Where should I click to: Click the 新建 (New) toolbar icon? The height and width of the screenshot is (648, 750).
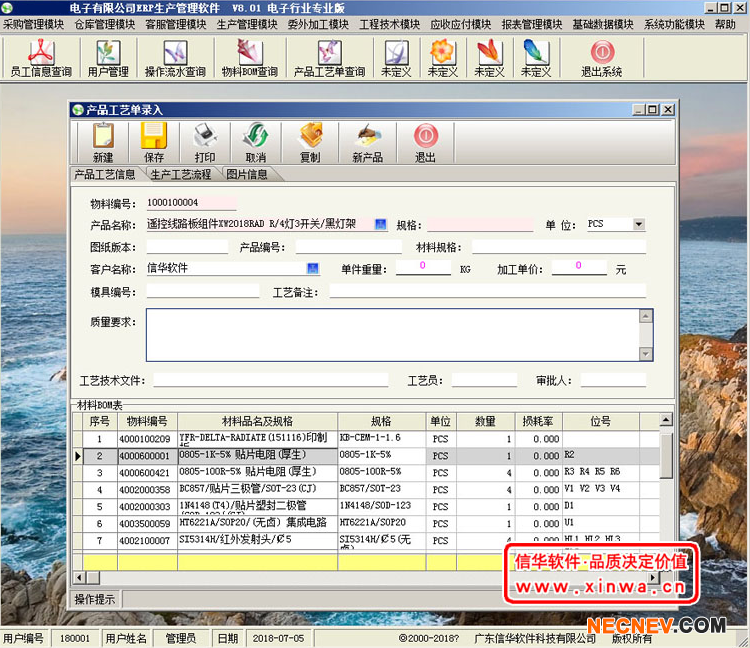click(103, 142)
